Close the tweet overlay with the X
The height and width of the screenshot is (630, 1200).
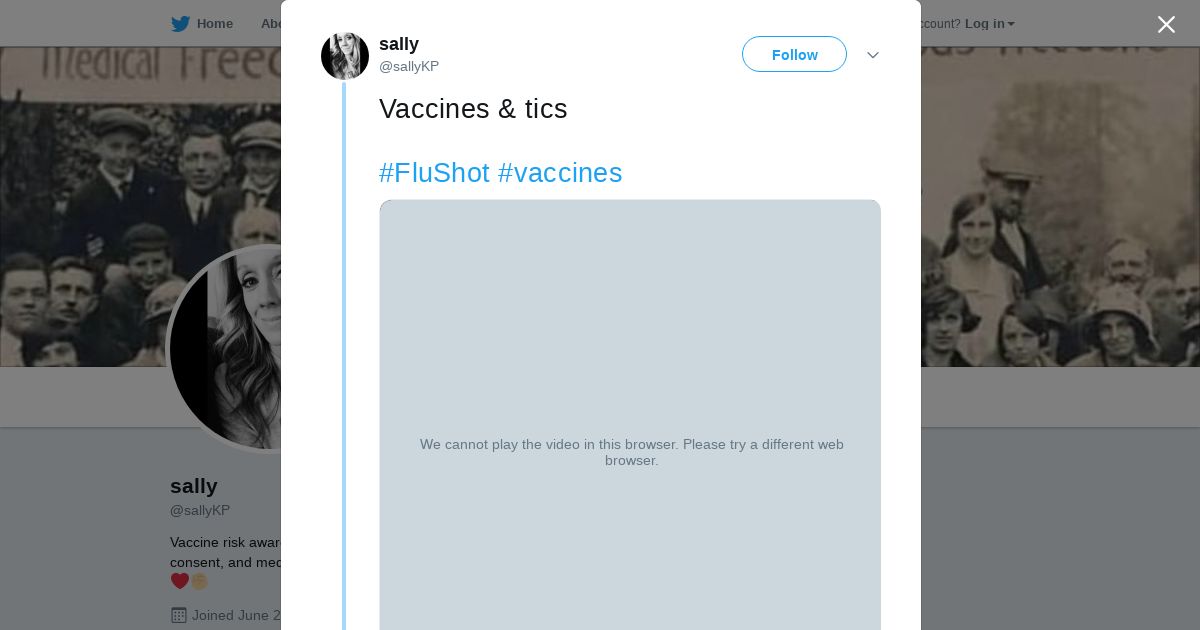pyautogui.click(x=1166, y=25)
